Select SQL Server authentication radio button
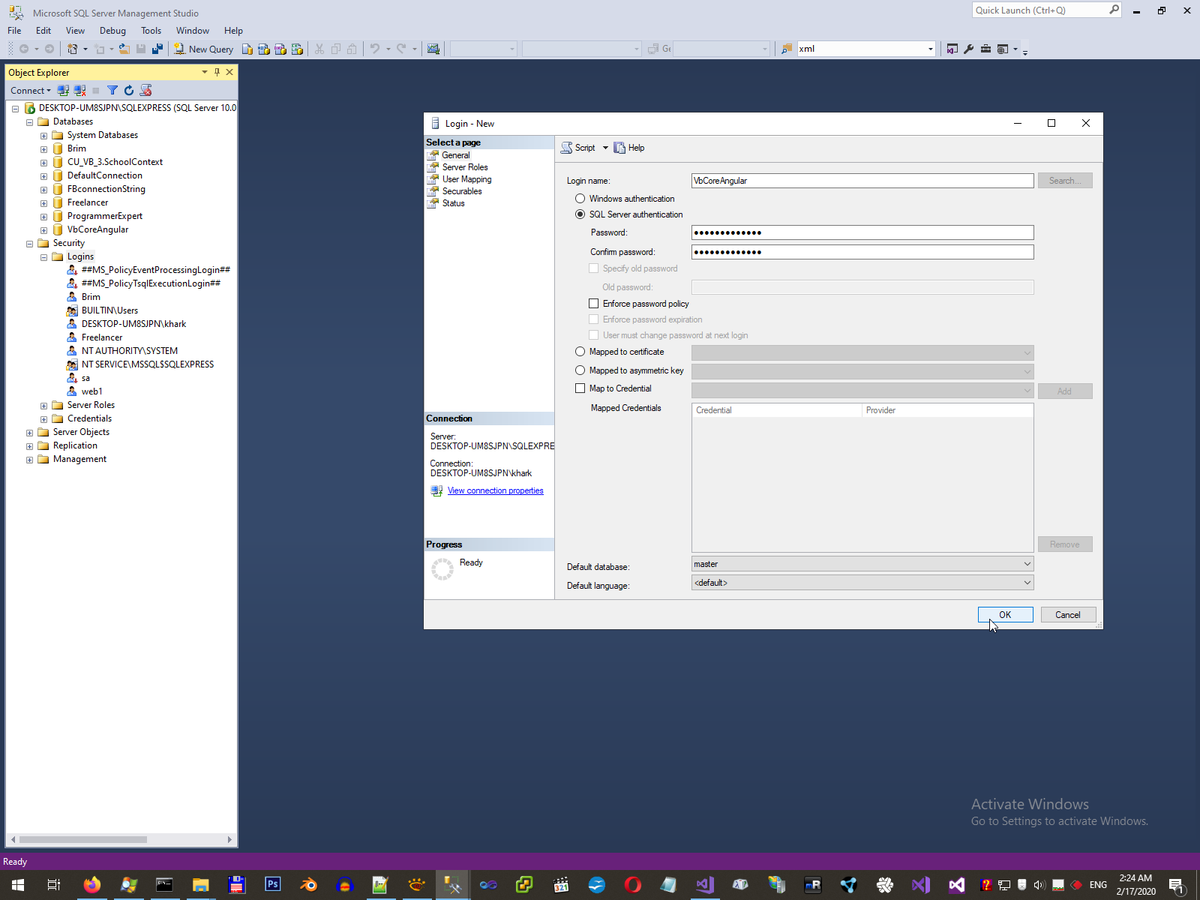 click(x=580, y=214)
